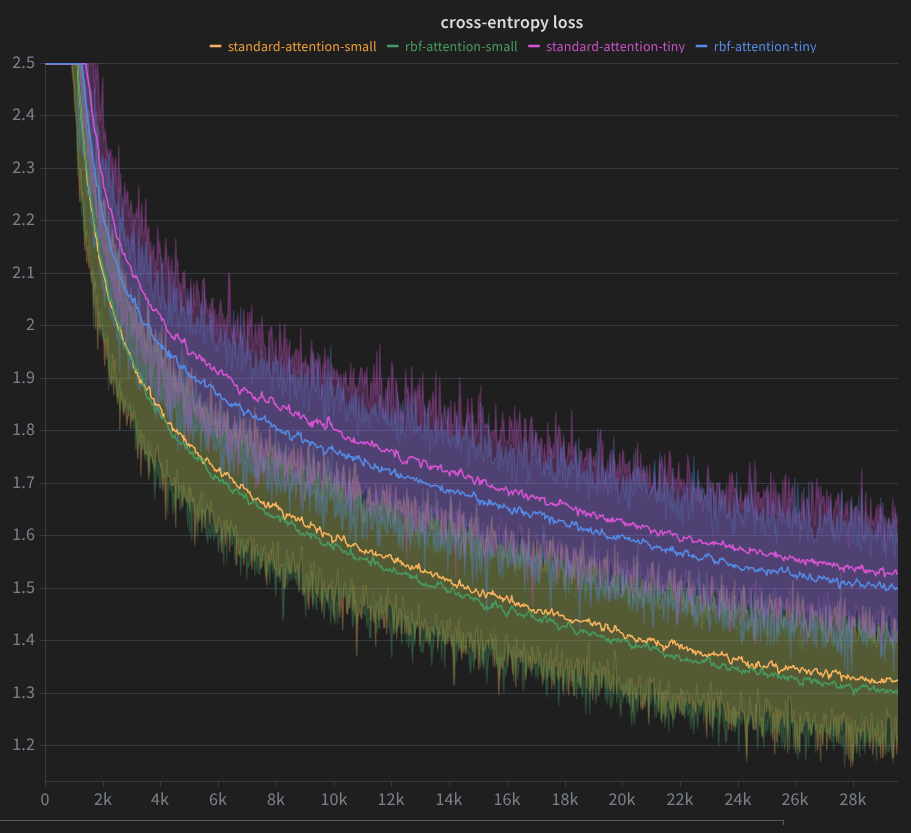Toggle visibility of standard-attention-small series

tap(301, 46)
